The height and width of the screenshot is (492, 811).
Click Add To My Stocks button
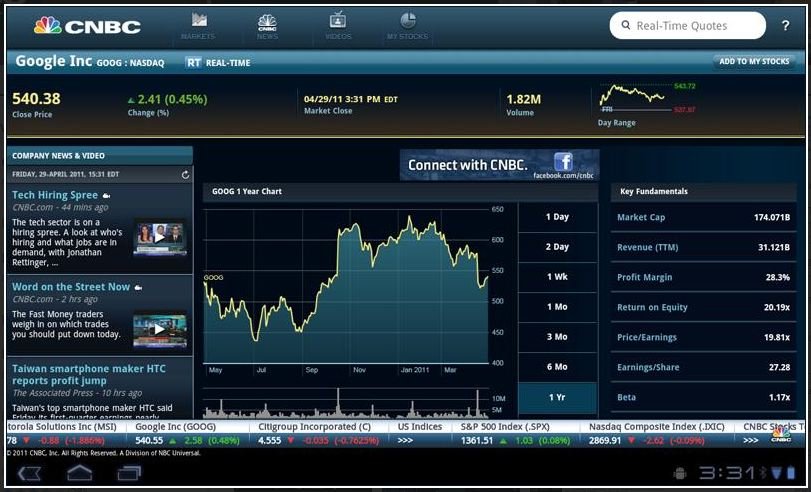(754, 62)
